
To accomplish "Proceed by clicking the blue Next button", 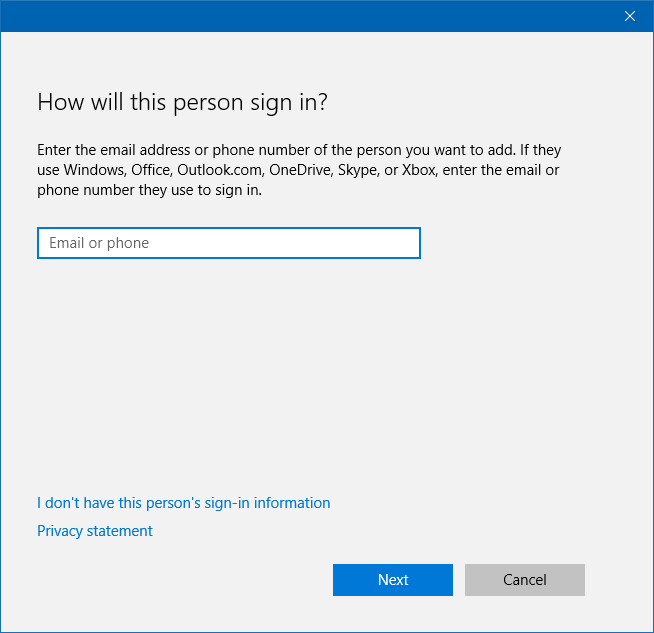I will (393, 580).
